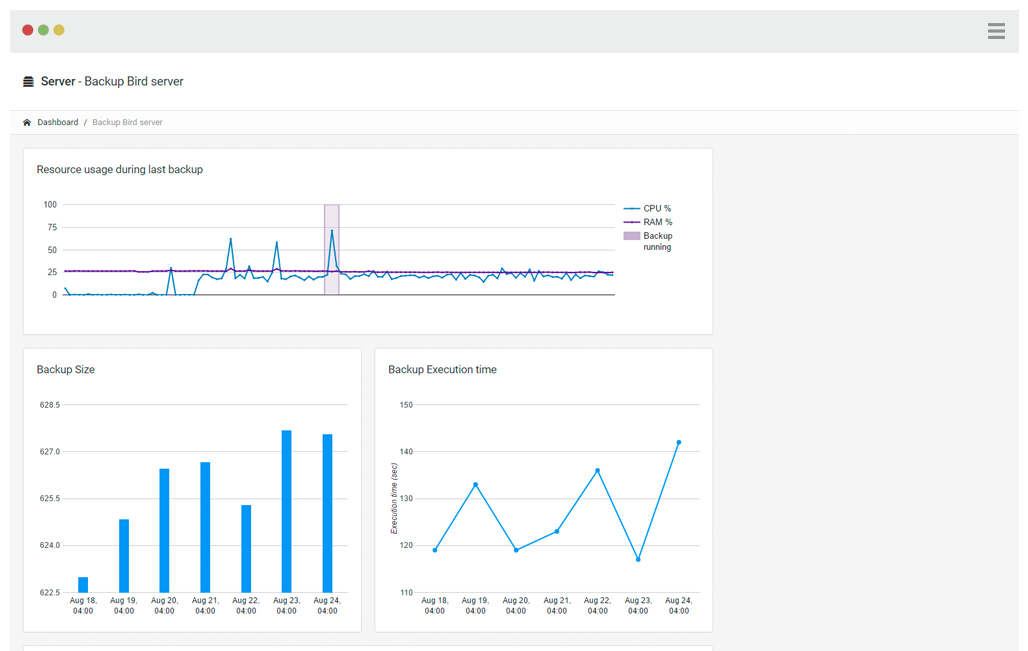Click the Resource usage during last backup title
The height and width of the screenshot is (651, 1028).
(x=120, y=170)
